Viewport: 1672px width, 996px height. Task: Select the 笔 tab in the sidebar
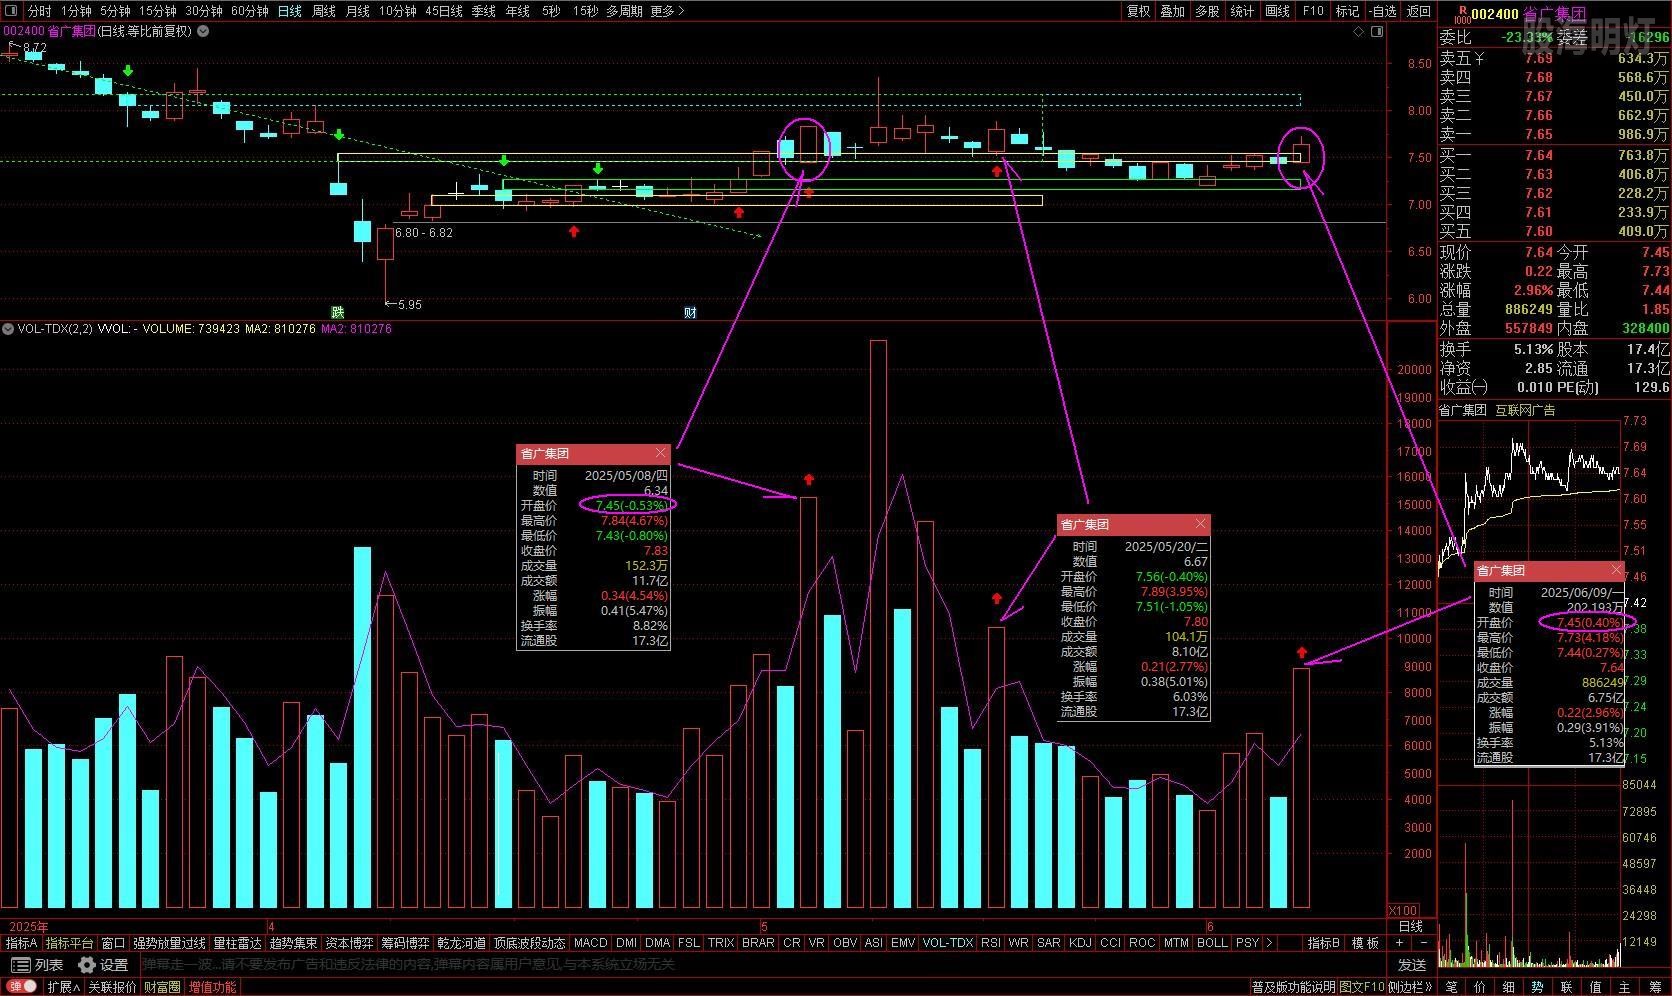tap(1452, 987)
